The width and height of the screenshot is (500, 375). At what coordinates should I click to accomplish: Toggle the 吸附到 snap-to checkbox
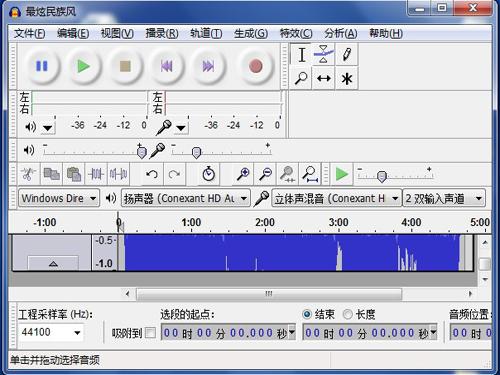coord(151,332)
